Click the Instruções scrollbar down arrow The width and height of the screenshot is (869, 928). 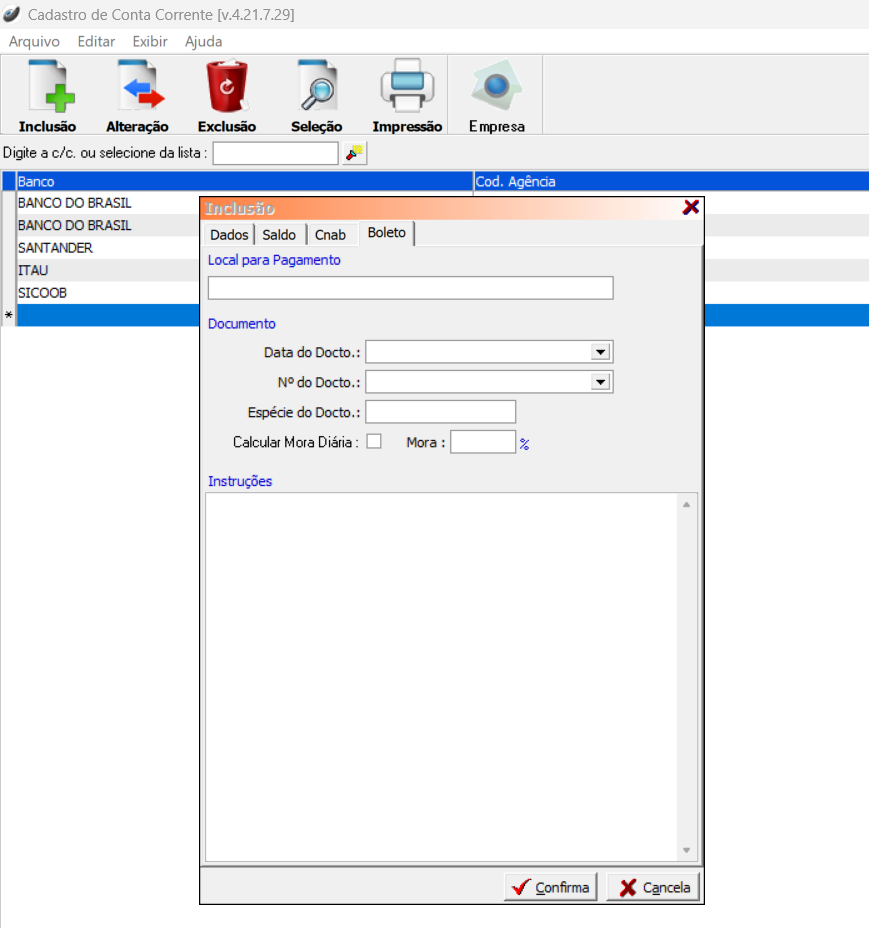(x=687, y=850)
